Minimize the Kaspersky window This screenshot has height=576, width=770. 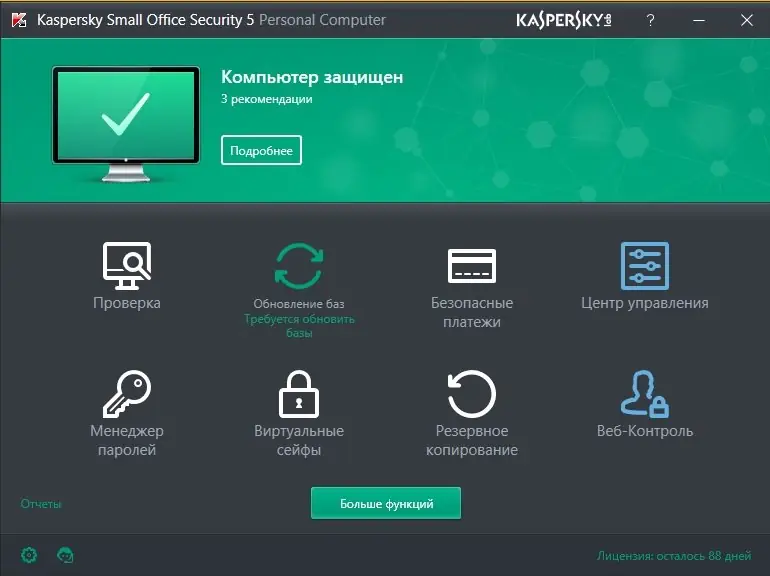[x=699, y=20]
